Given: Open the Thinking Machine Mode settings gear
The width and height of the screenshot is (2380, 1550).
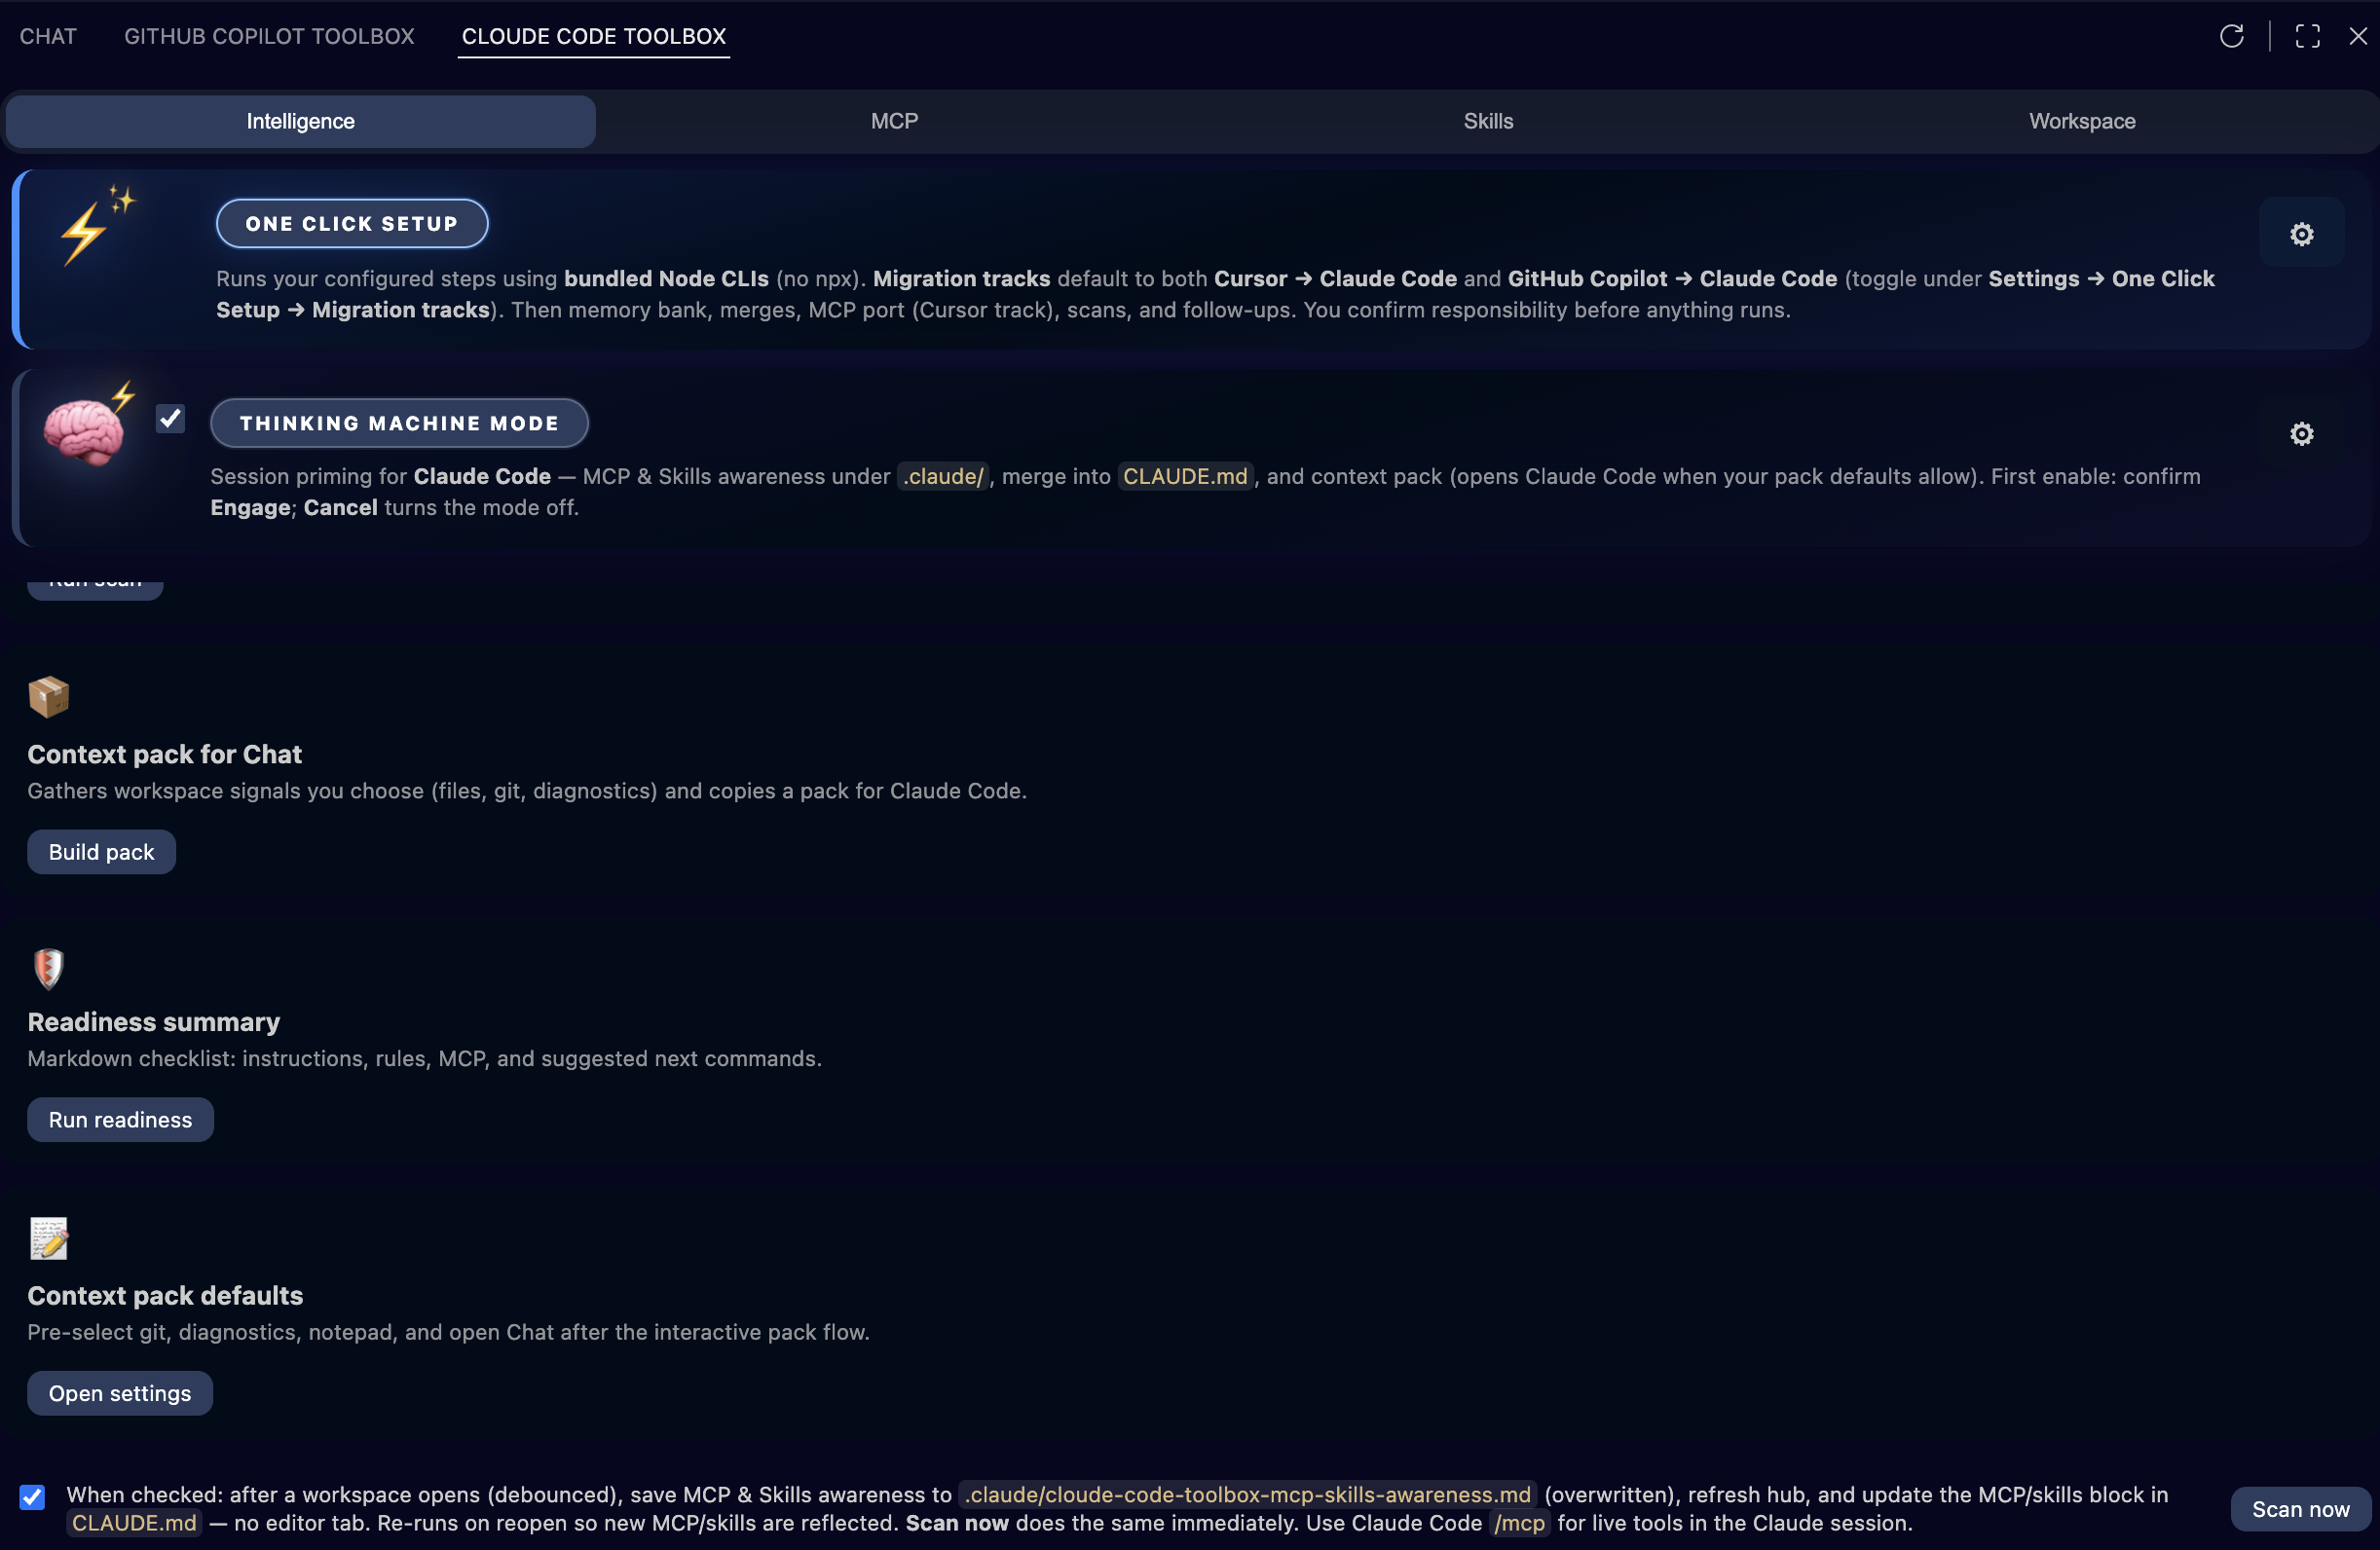Looking at the screenshot, I should pos(2301,434).
